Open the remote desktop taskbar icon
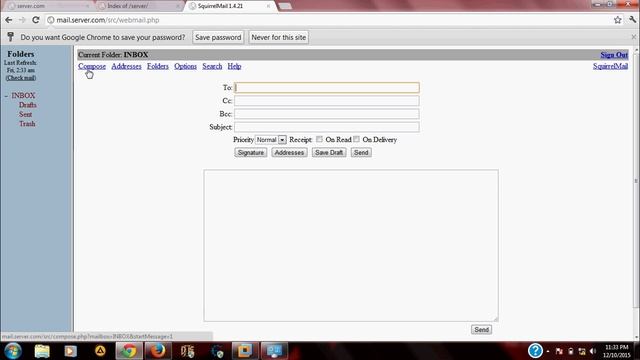This screenshot has width=640, height=360. tap(274, 351)
